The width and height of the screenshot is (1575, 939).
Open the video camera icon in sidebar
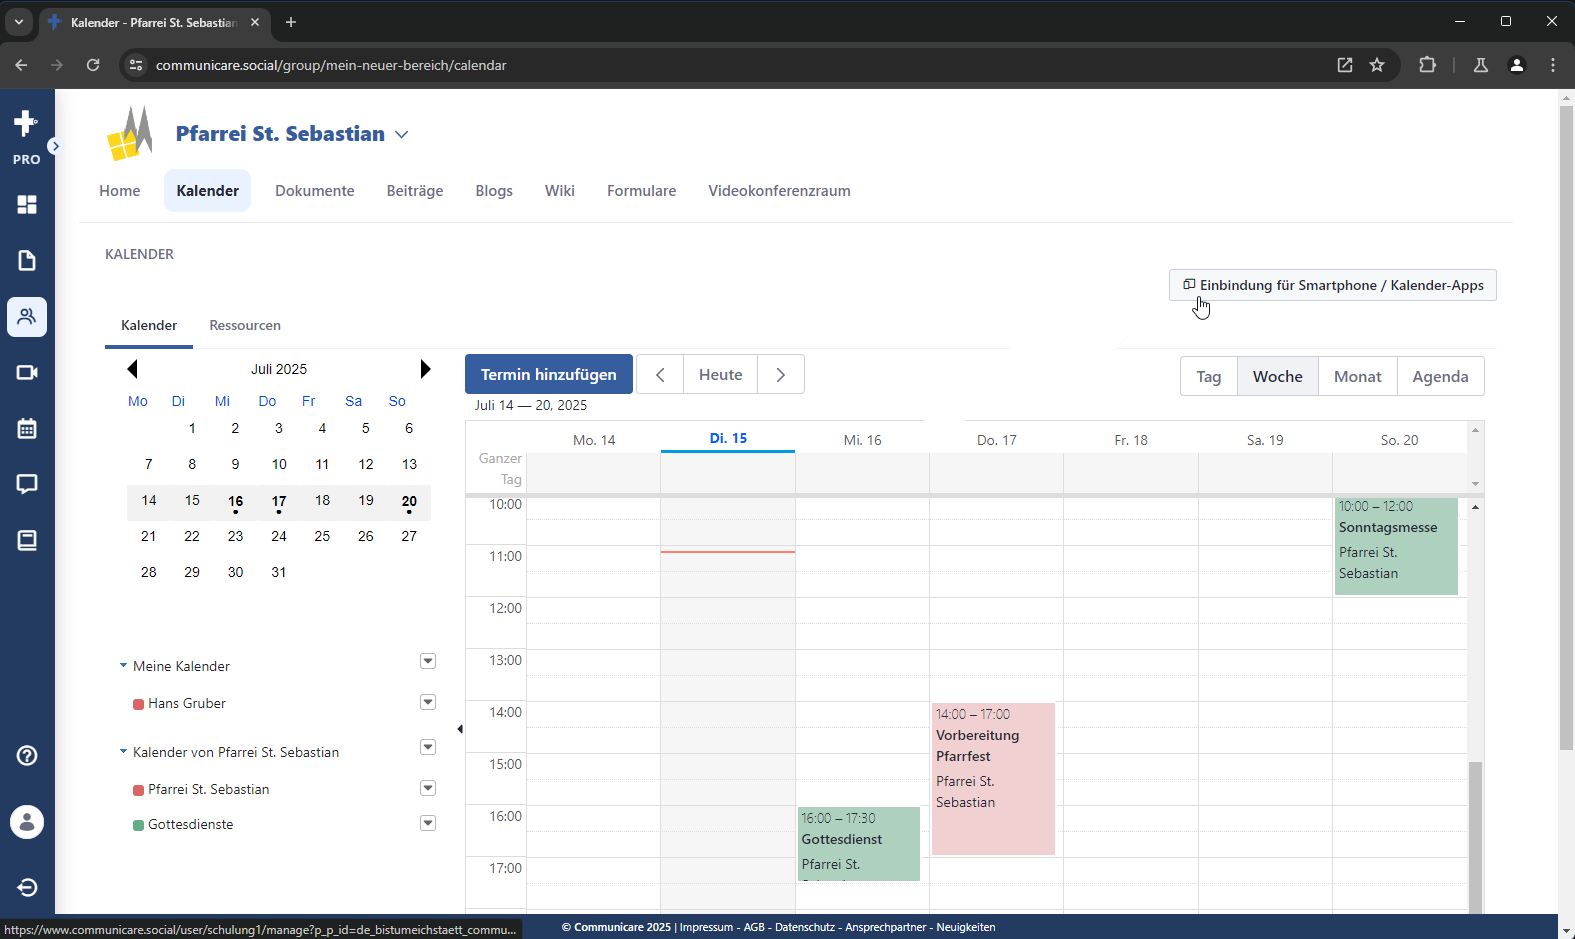click(27, 372)
